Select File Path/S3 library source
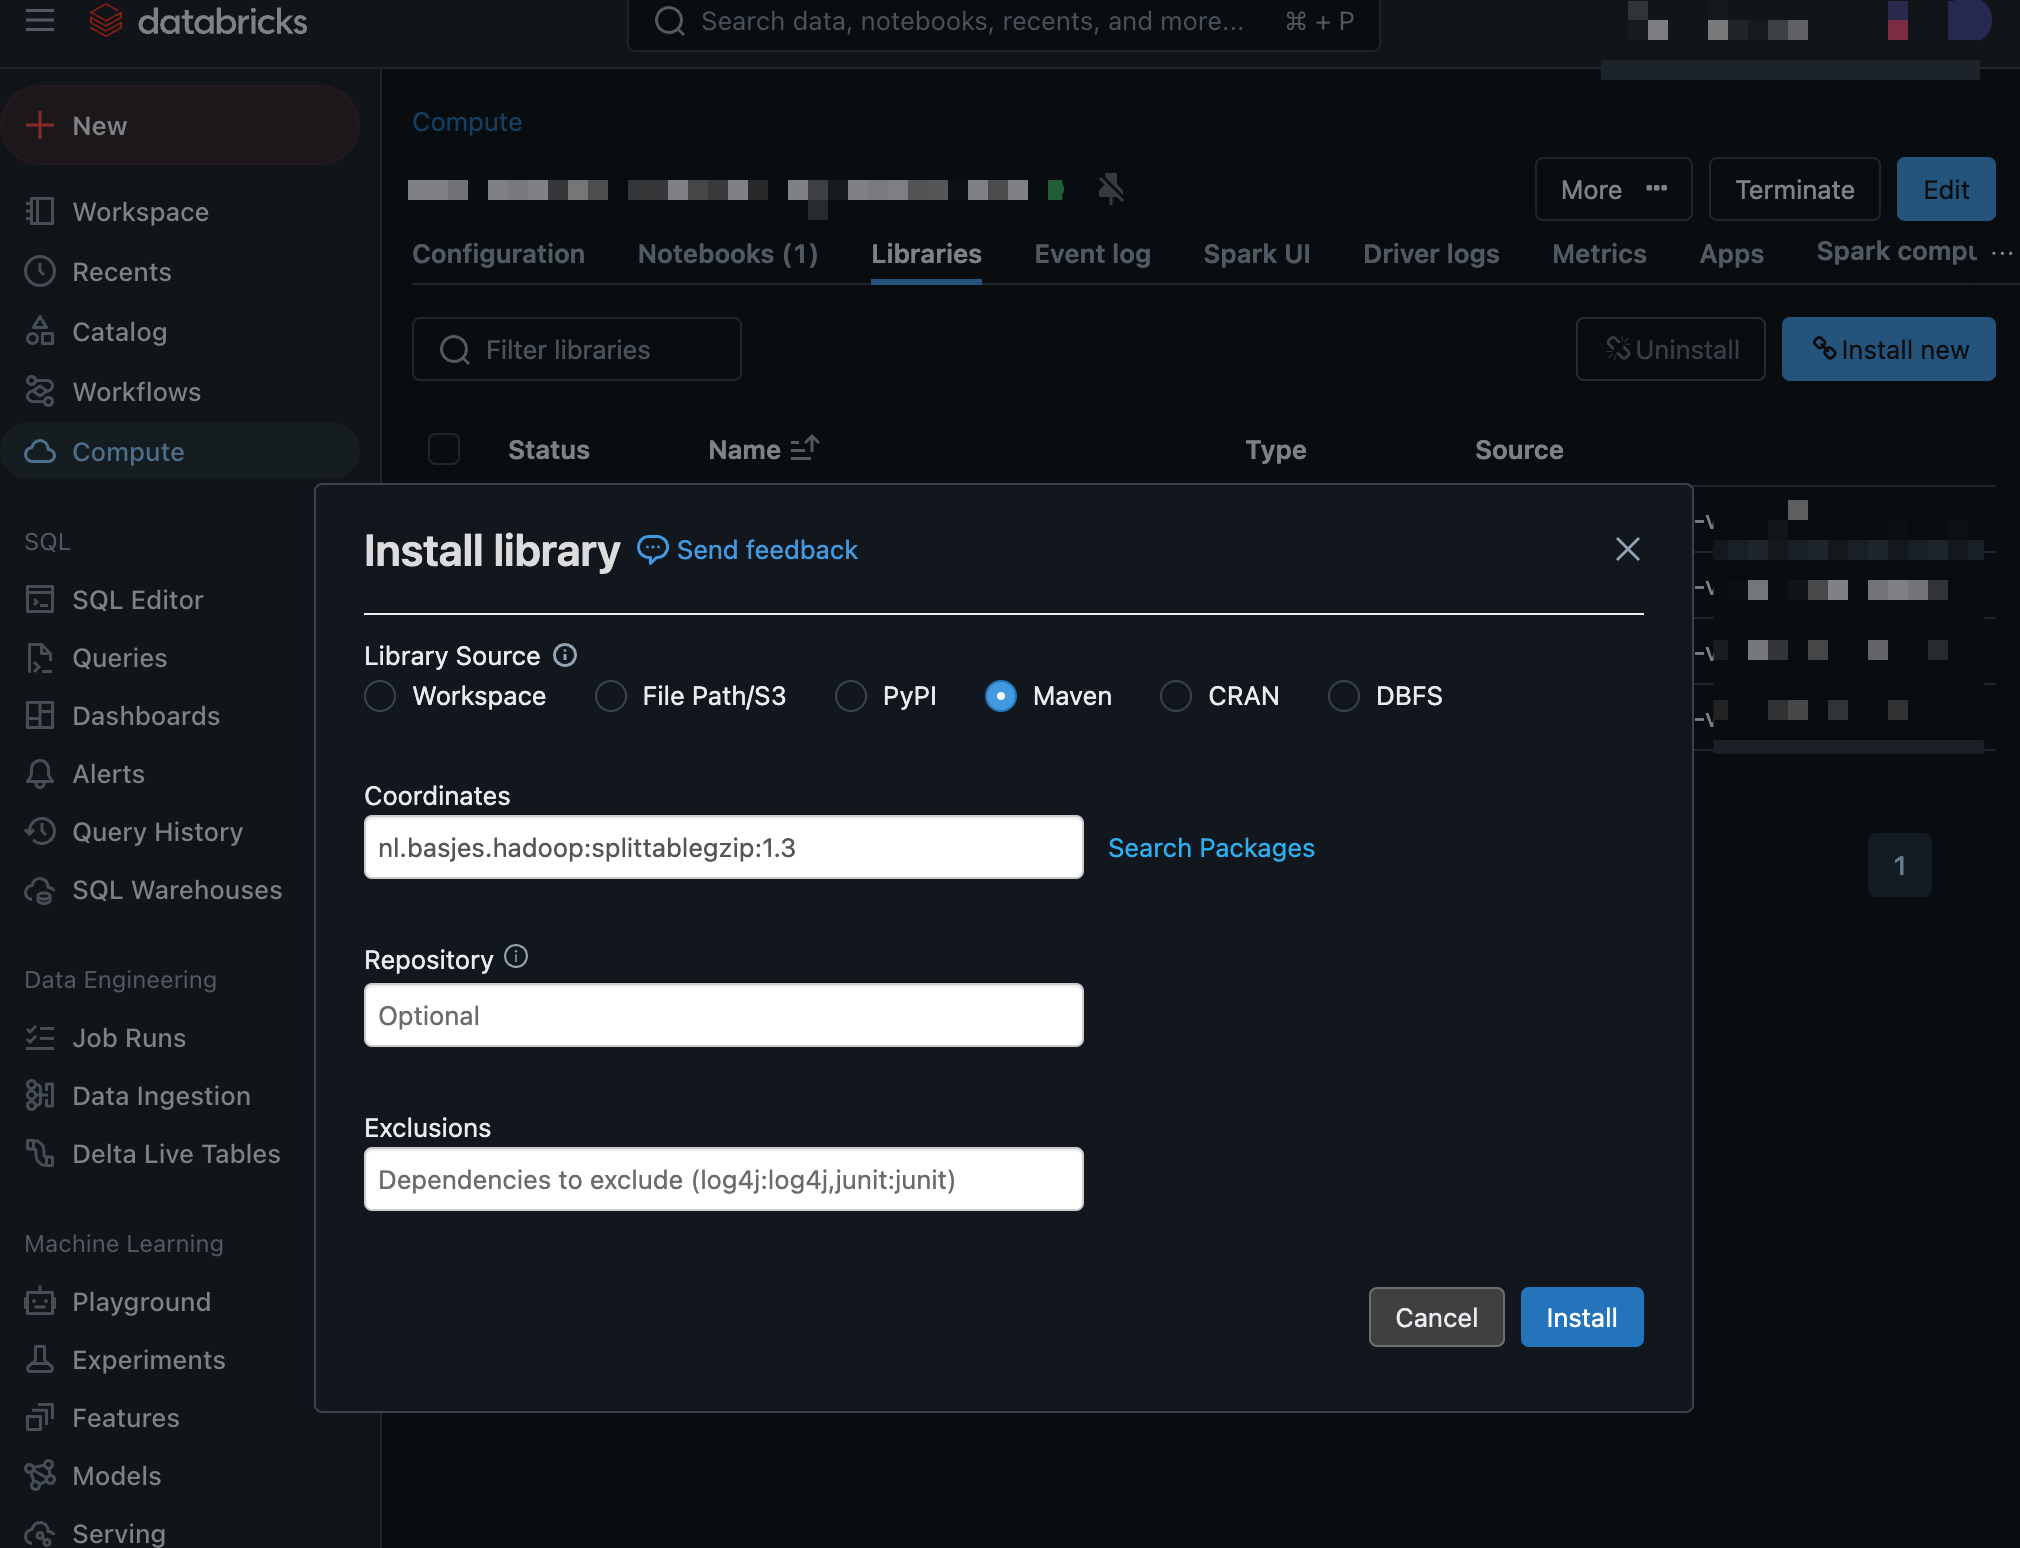 610,696
